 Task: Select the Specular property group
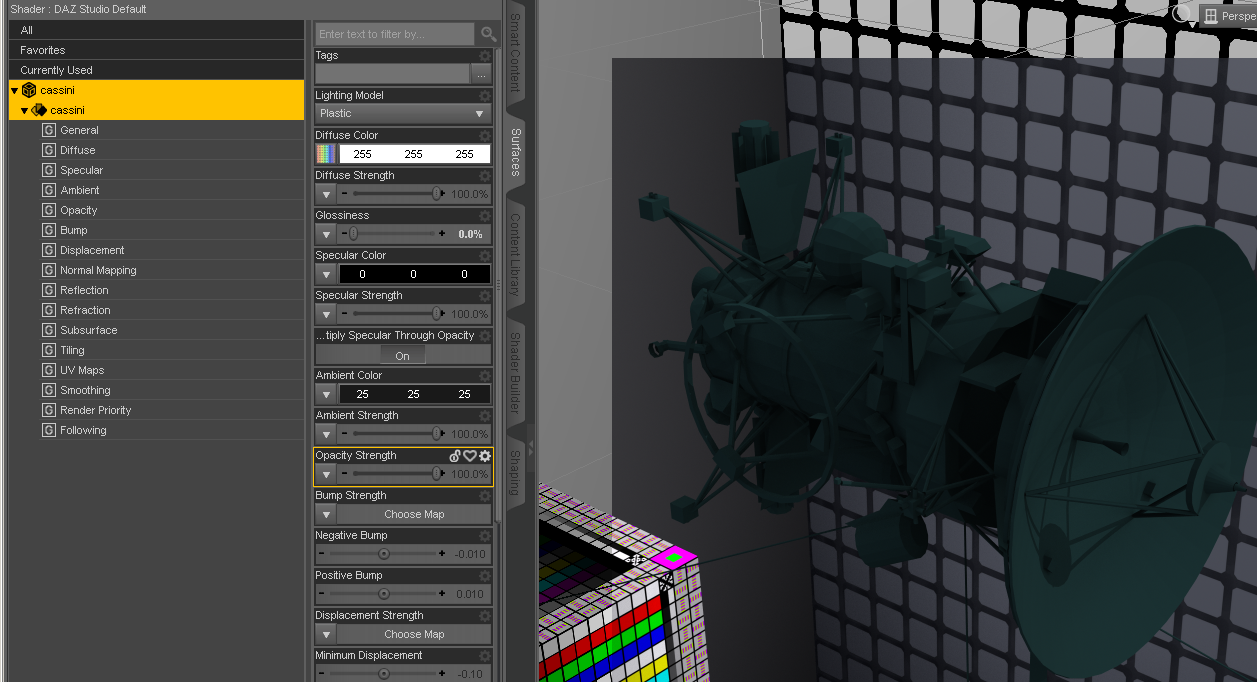pos(81,170)
